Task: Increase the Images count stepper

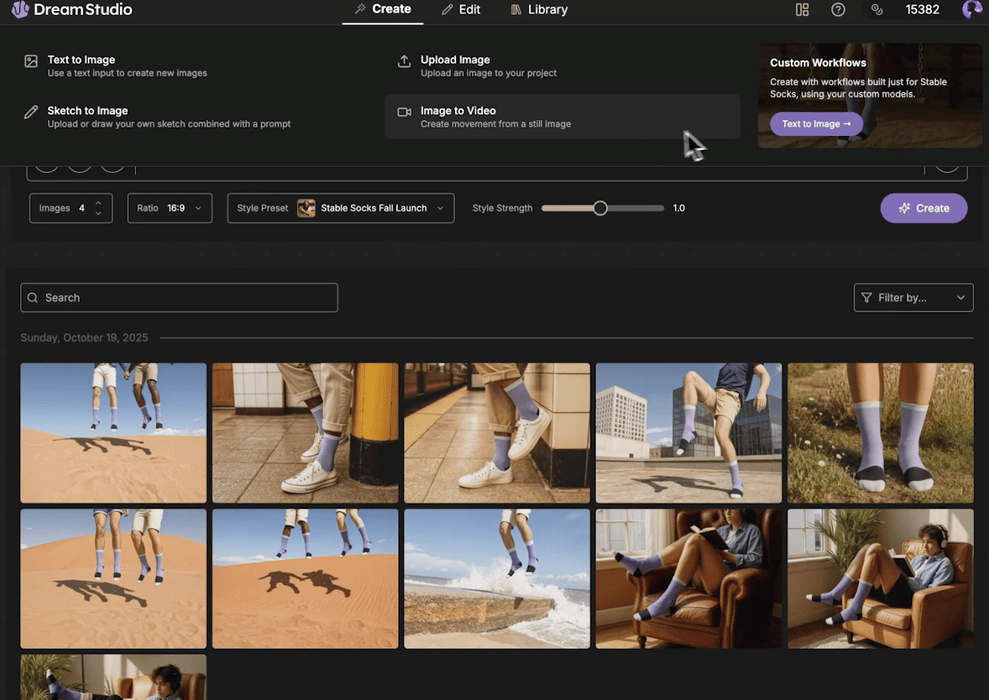Action: (x=98, y=203)
